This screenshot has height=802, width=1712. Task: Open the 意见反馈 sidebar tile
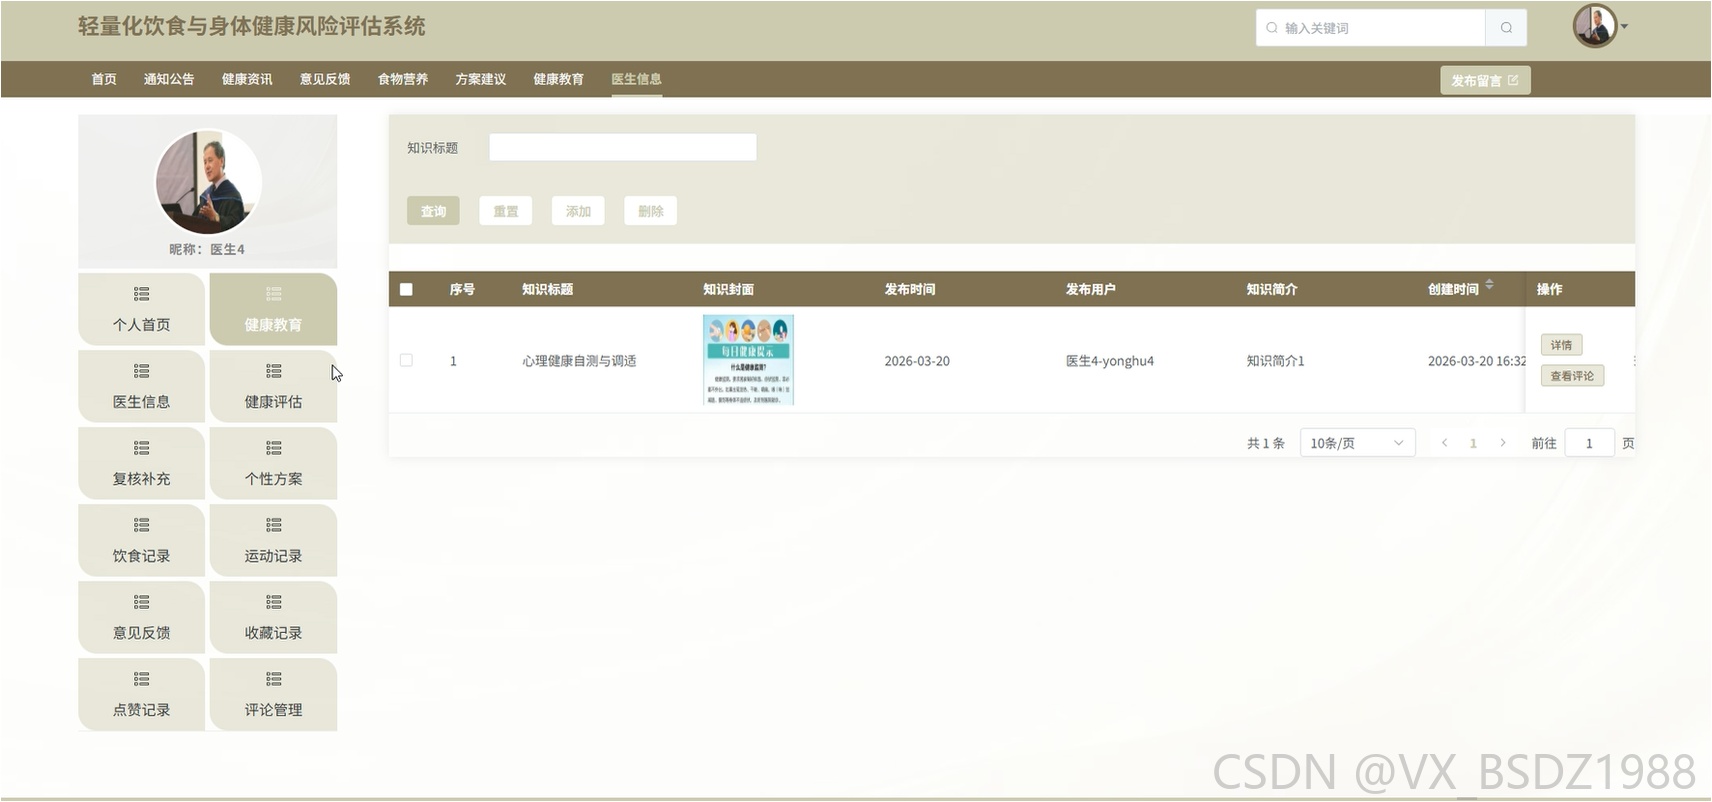click(141, 618)
